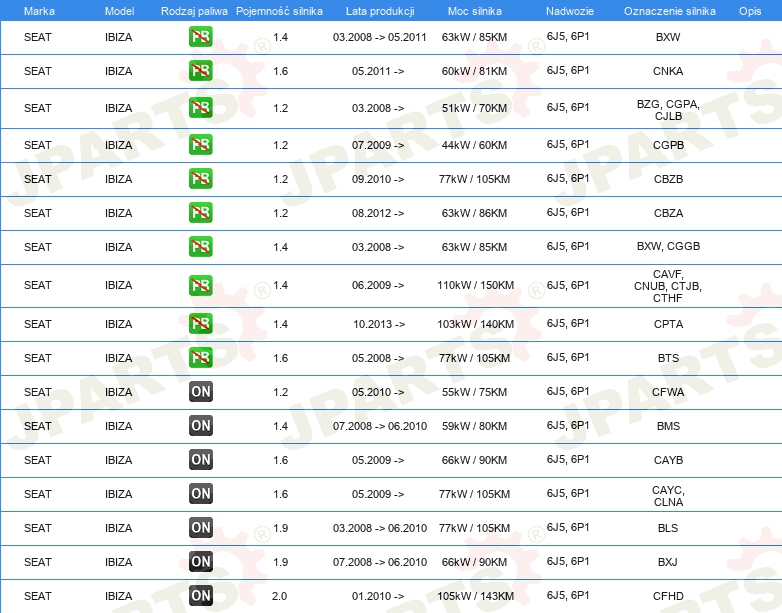
Task: Click petrol fuel icon in CPTA row
Action: (200, 324)
